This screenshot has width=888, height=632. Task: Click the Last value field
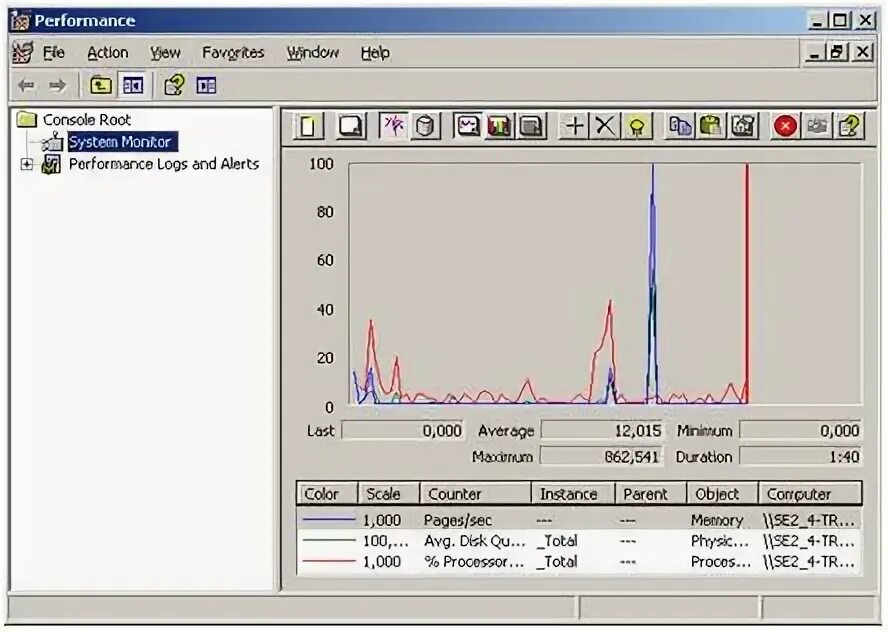403,430
